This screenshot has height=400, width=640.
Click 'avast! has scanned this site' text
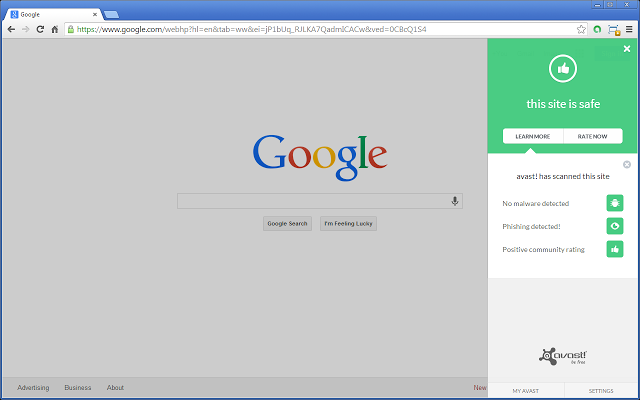point(563,176)
